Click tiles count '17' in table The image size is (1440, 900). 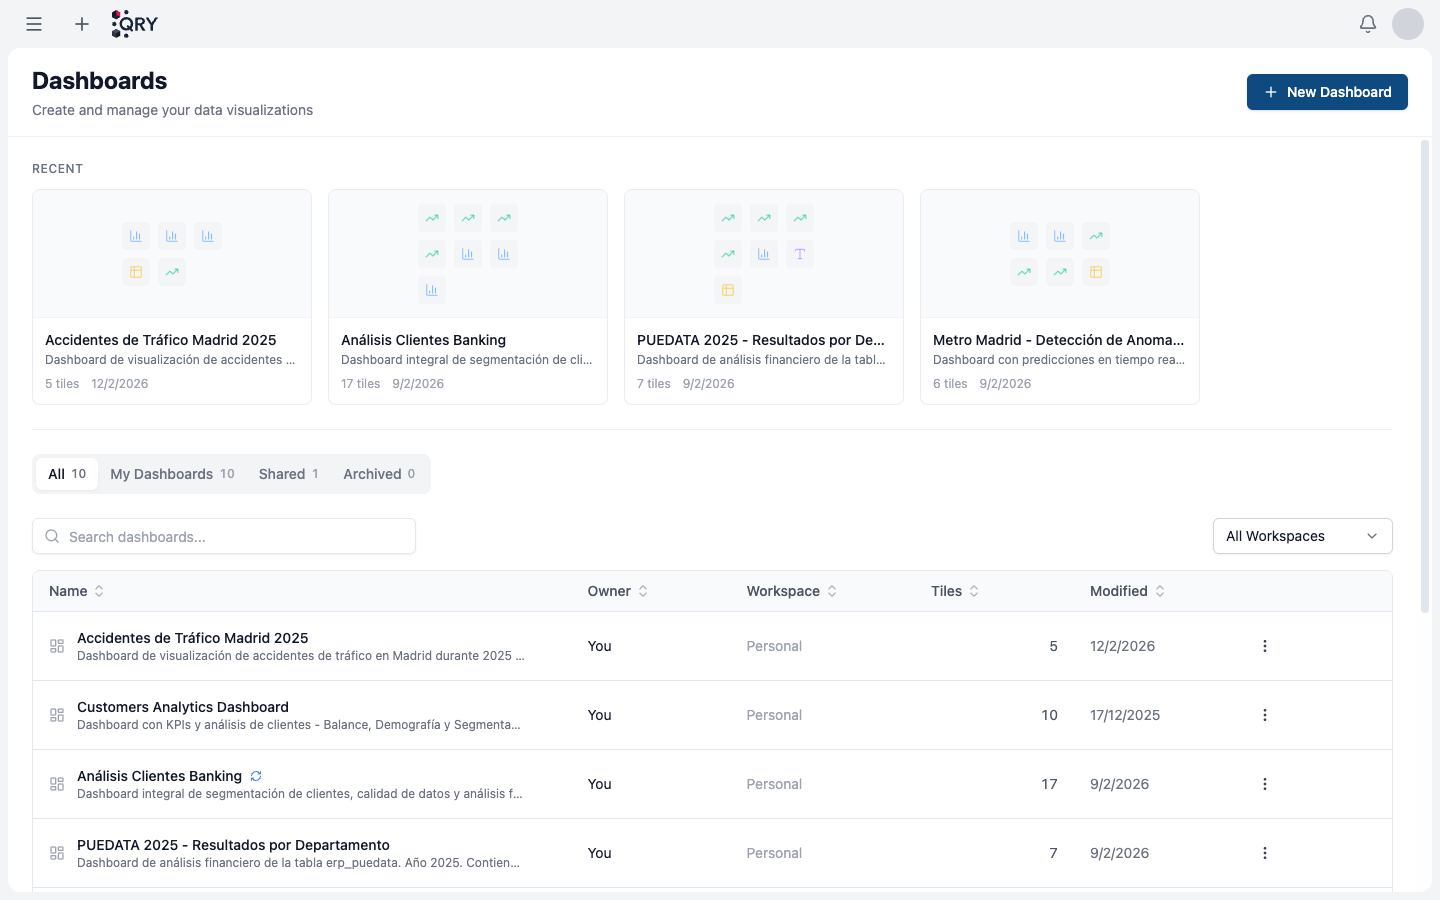point(1049,784)
